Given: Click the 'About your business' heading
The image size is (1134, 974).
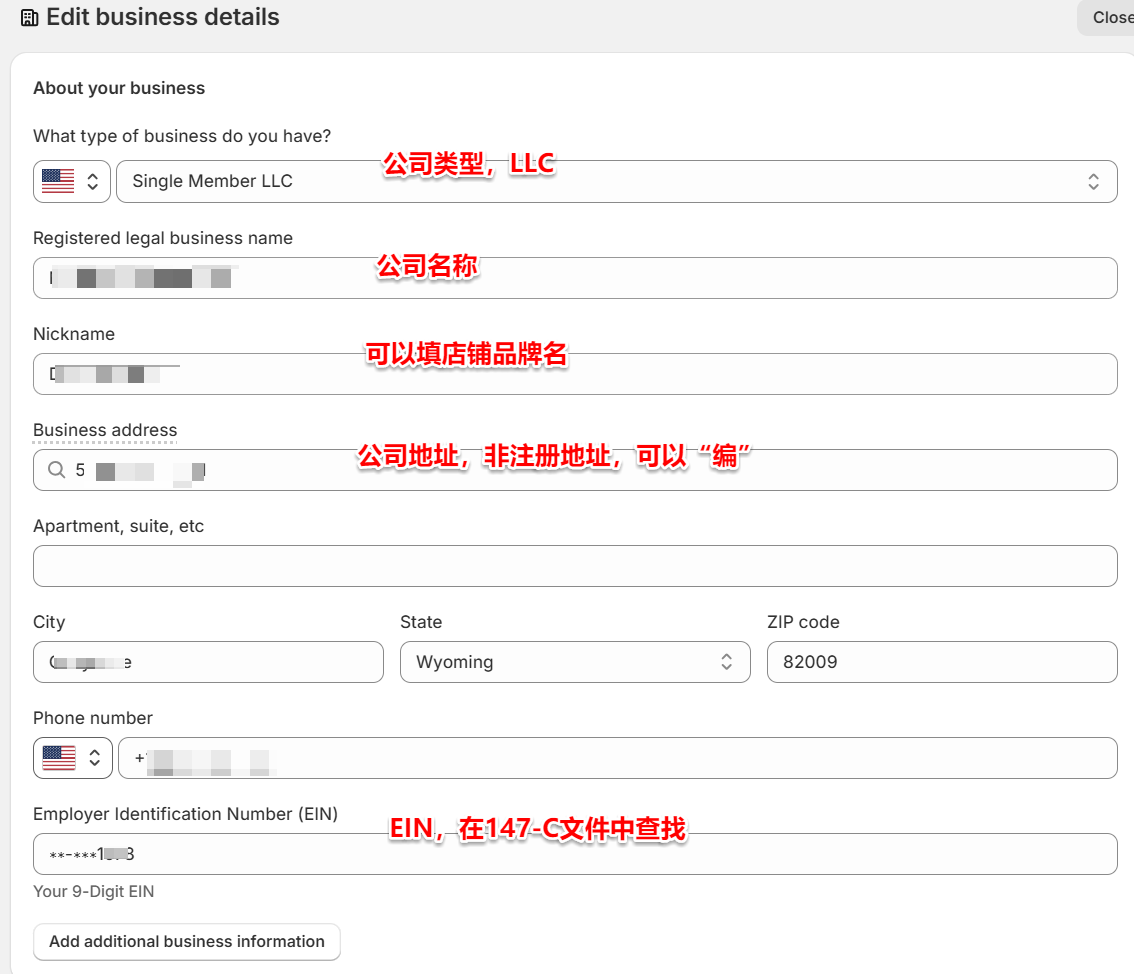Looking at the screenshot, I should (119, 88).
